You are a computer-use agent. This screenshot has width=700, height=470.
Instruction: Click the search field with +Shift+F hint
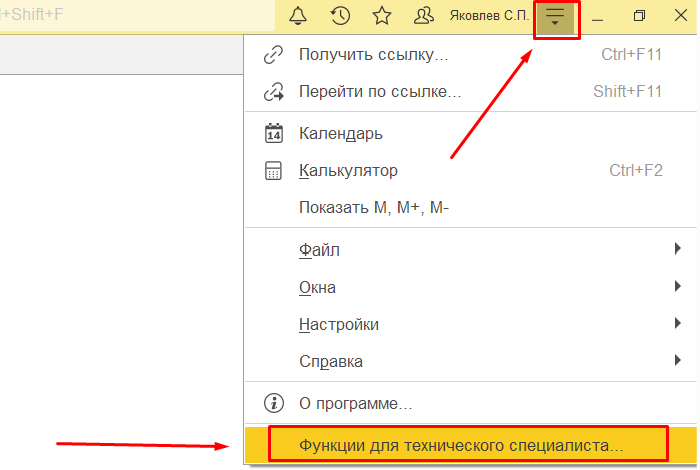[x=137, y=16]
